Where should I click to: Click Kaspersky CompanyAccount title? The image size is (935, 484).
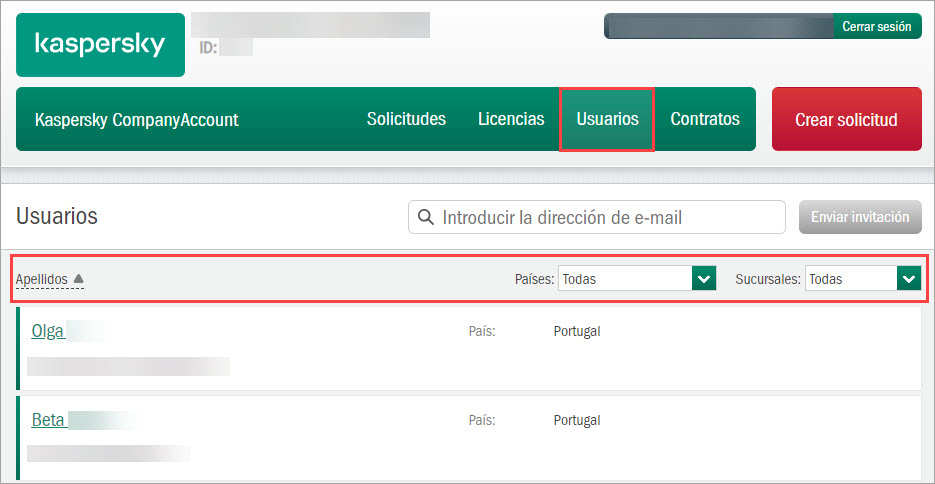[x=137, y=120]
